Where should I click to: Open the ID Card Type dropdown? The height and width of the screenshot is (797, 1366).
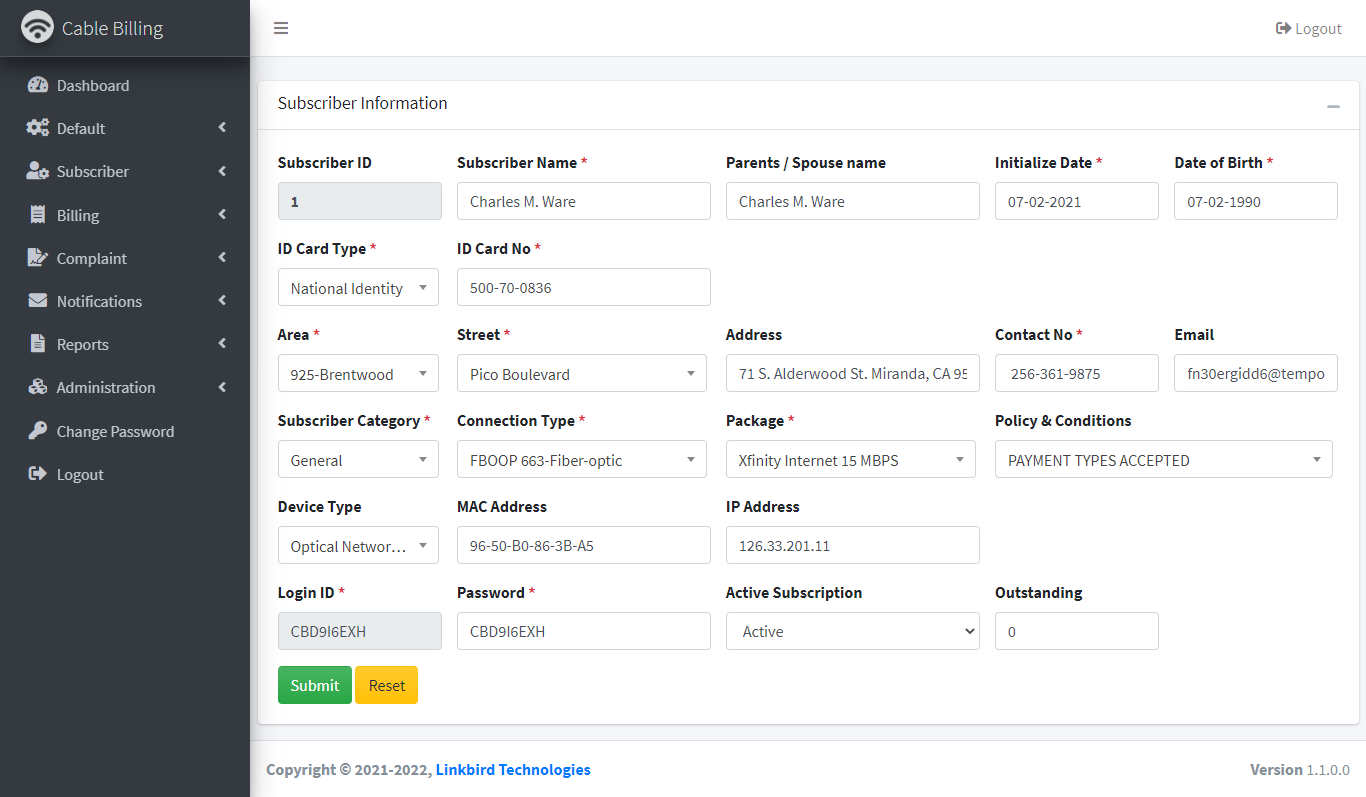[358, 288]
